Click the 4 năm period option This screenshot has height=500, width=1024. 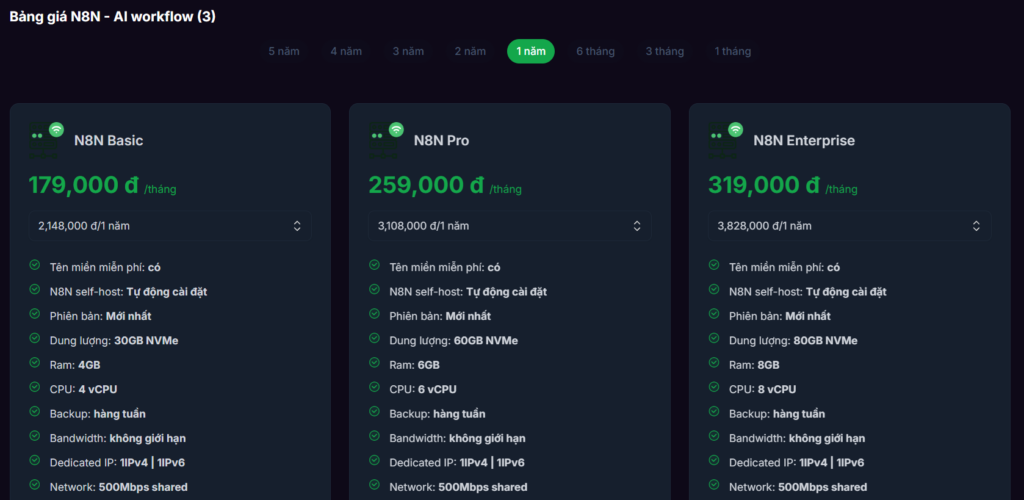click(346, 51)
